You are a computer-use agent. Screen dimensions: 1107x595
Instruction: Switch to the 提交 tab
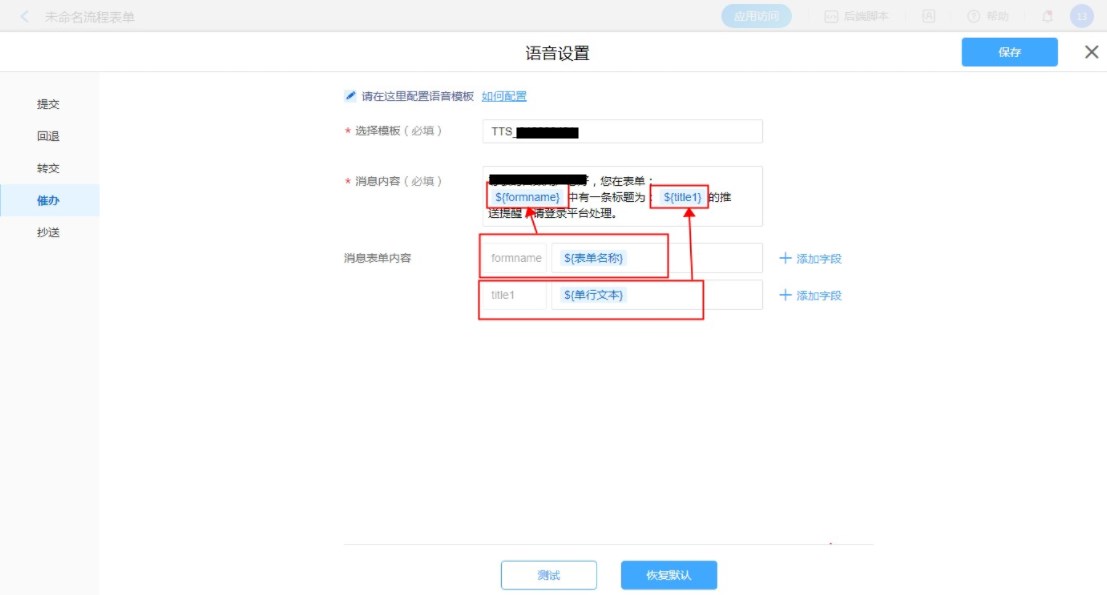pyautogui.click(x=48, y=104)
